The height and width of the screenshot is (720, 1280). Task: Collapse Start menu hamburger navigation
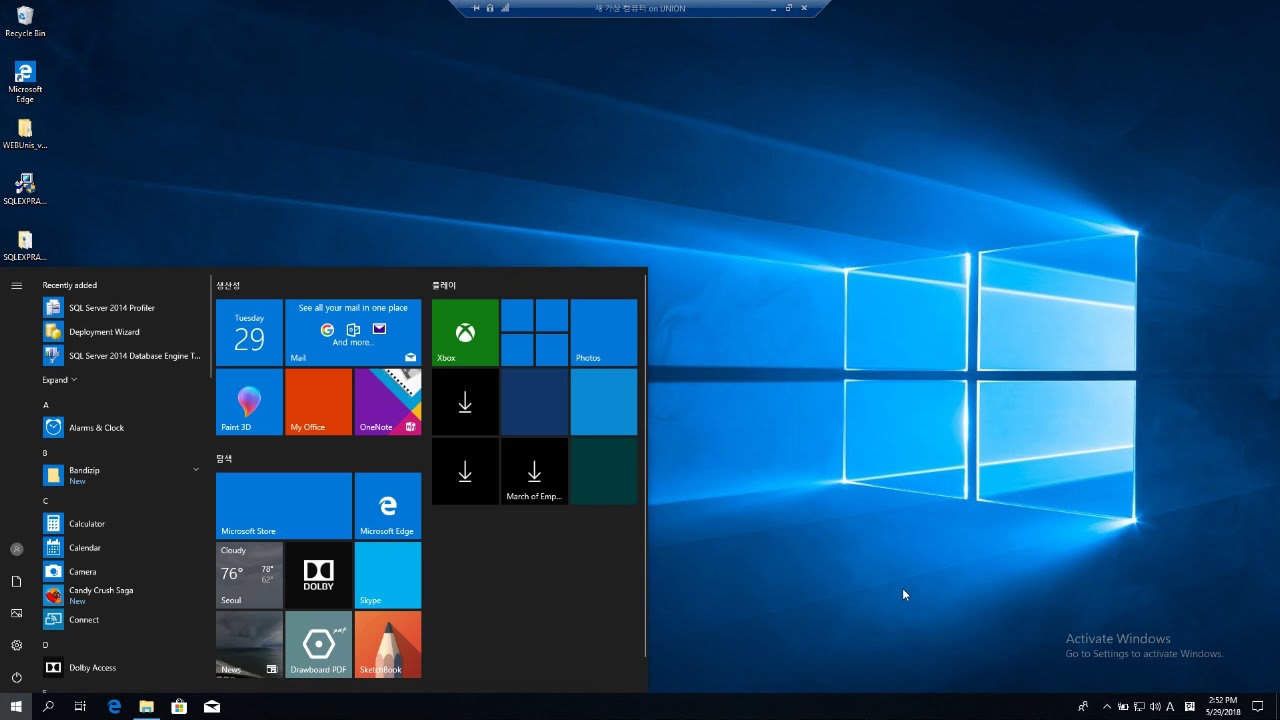pyautogui.click(x=16, y=286)
